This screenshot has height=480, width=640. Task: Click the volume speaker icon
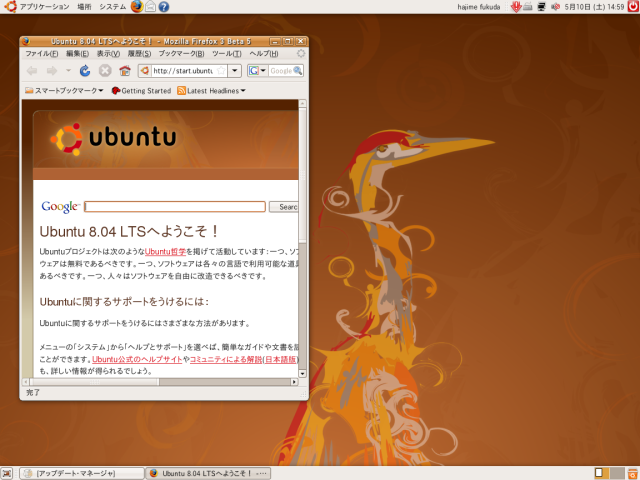[555, 7]
